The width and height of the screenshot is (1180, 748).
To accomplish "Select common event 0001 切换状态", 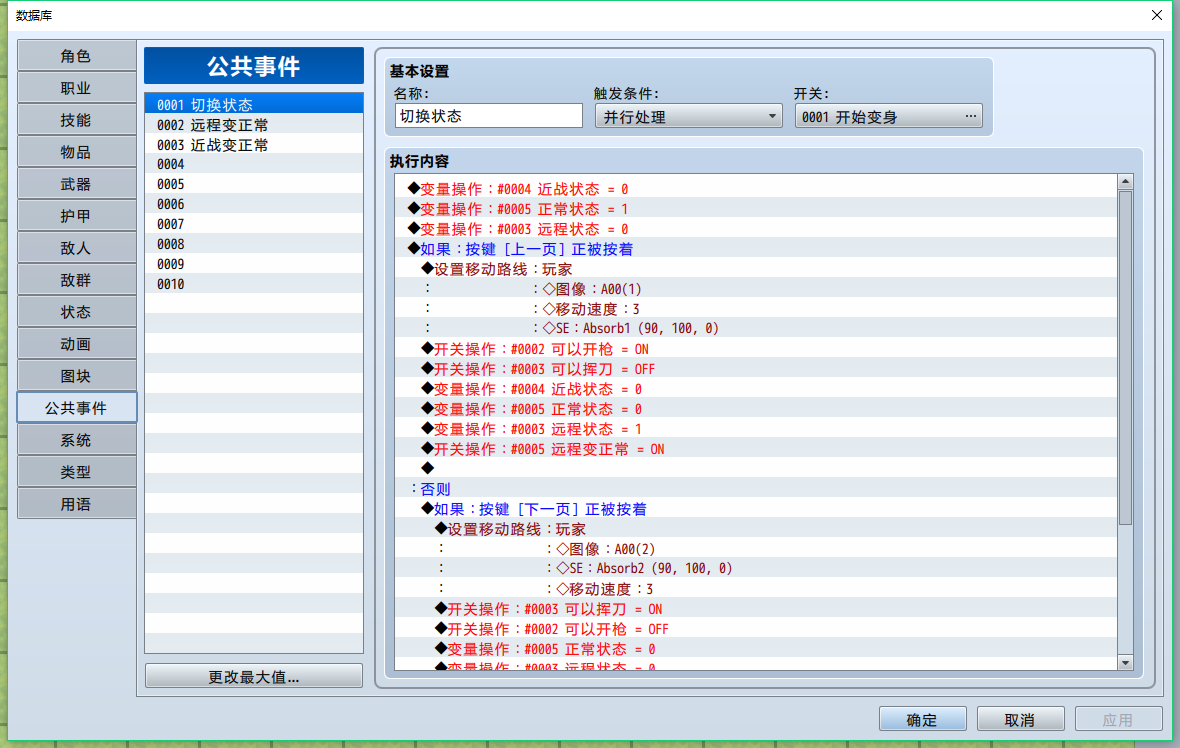I will (x=254, y=105).
